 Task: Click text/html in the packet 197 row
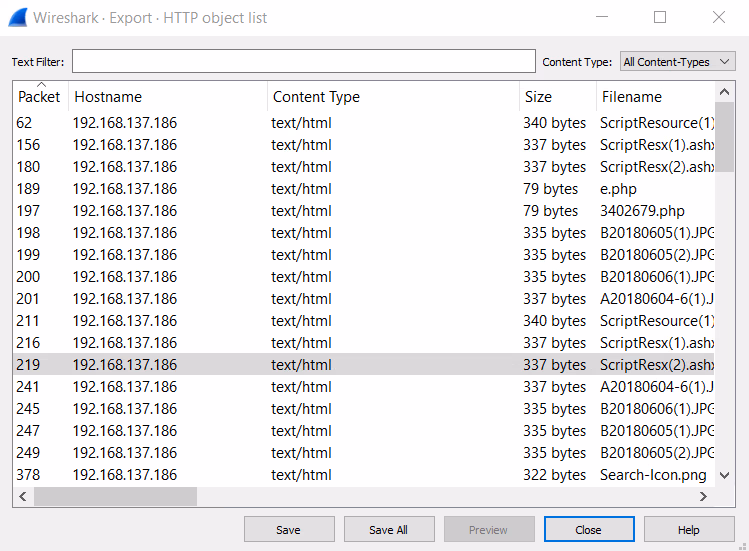(301, 211)
